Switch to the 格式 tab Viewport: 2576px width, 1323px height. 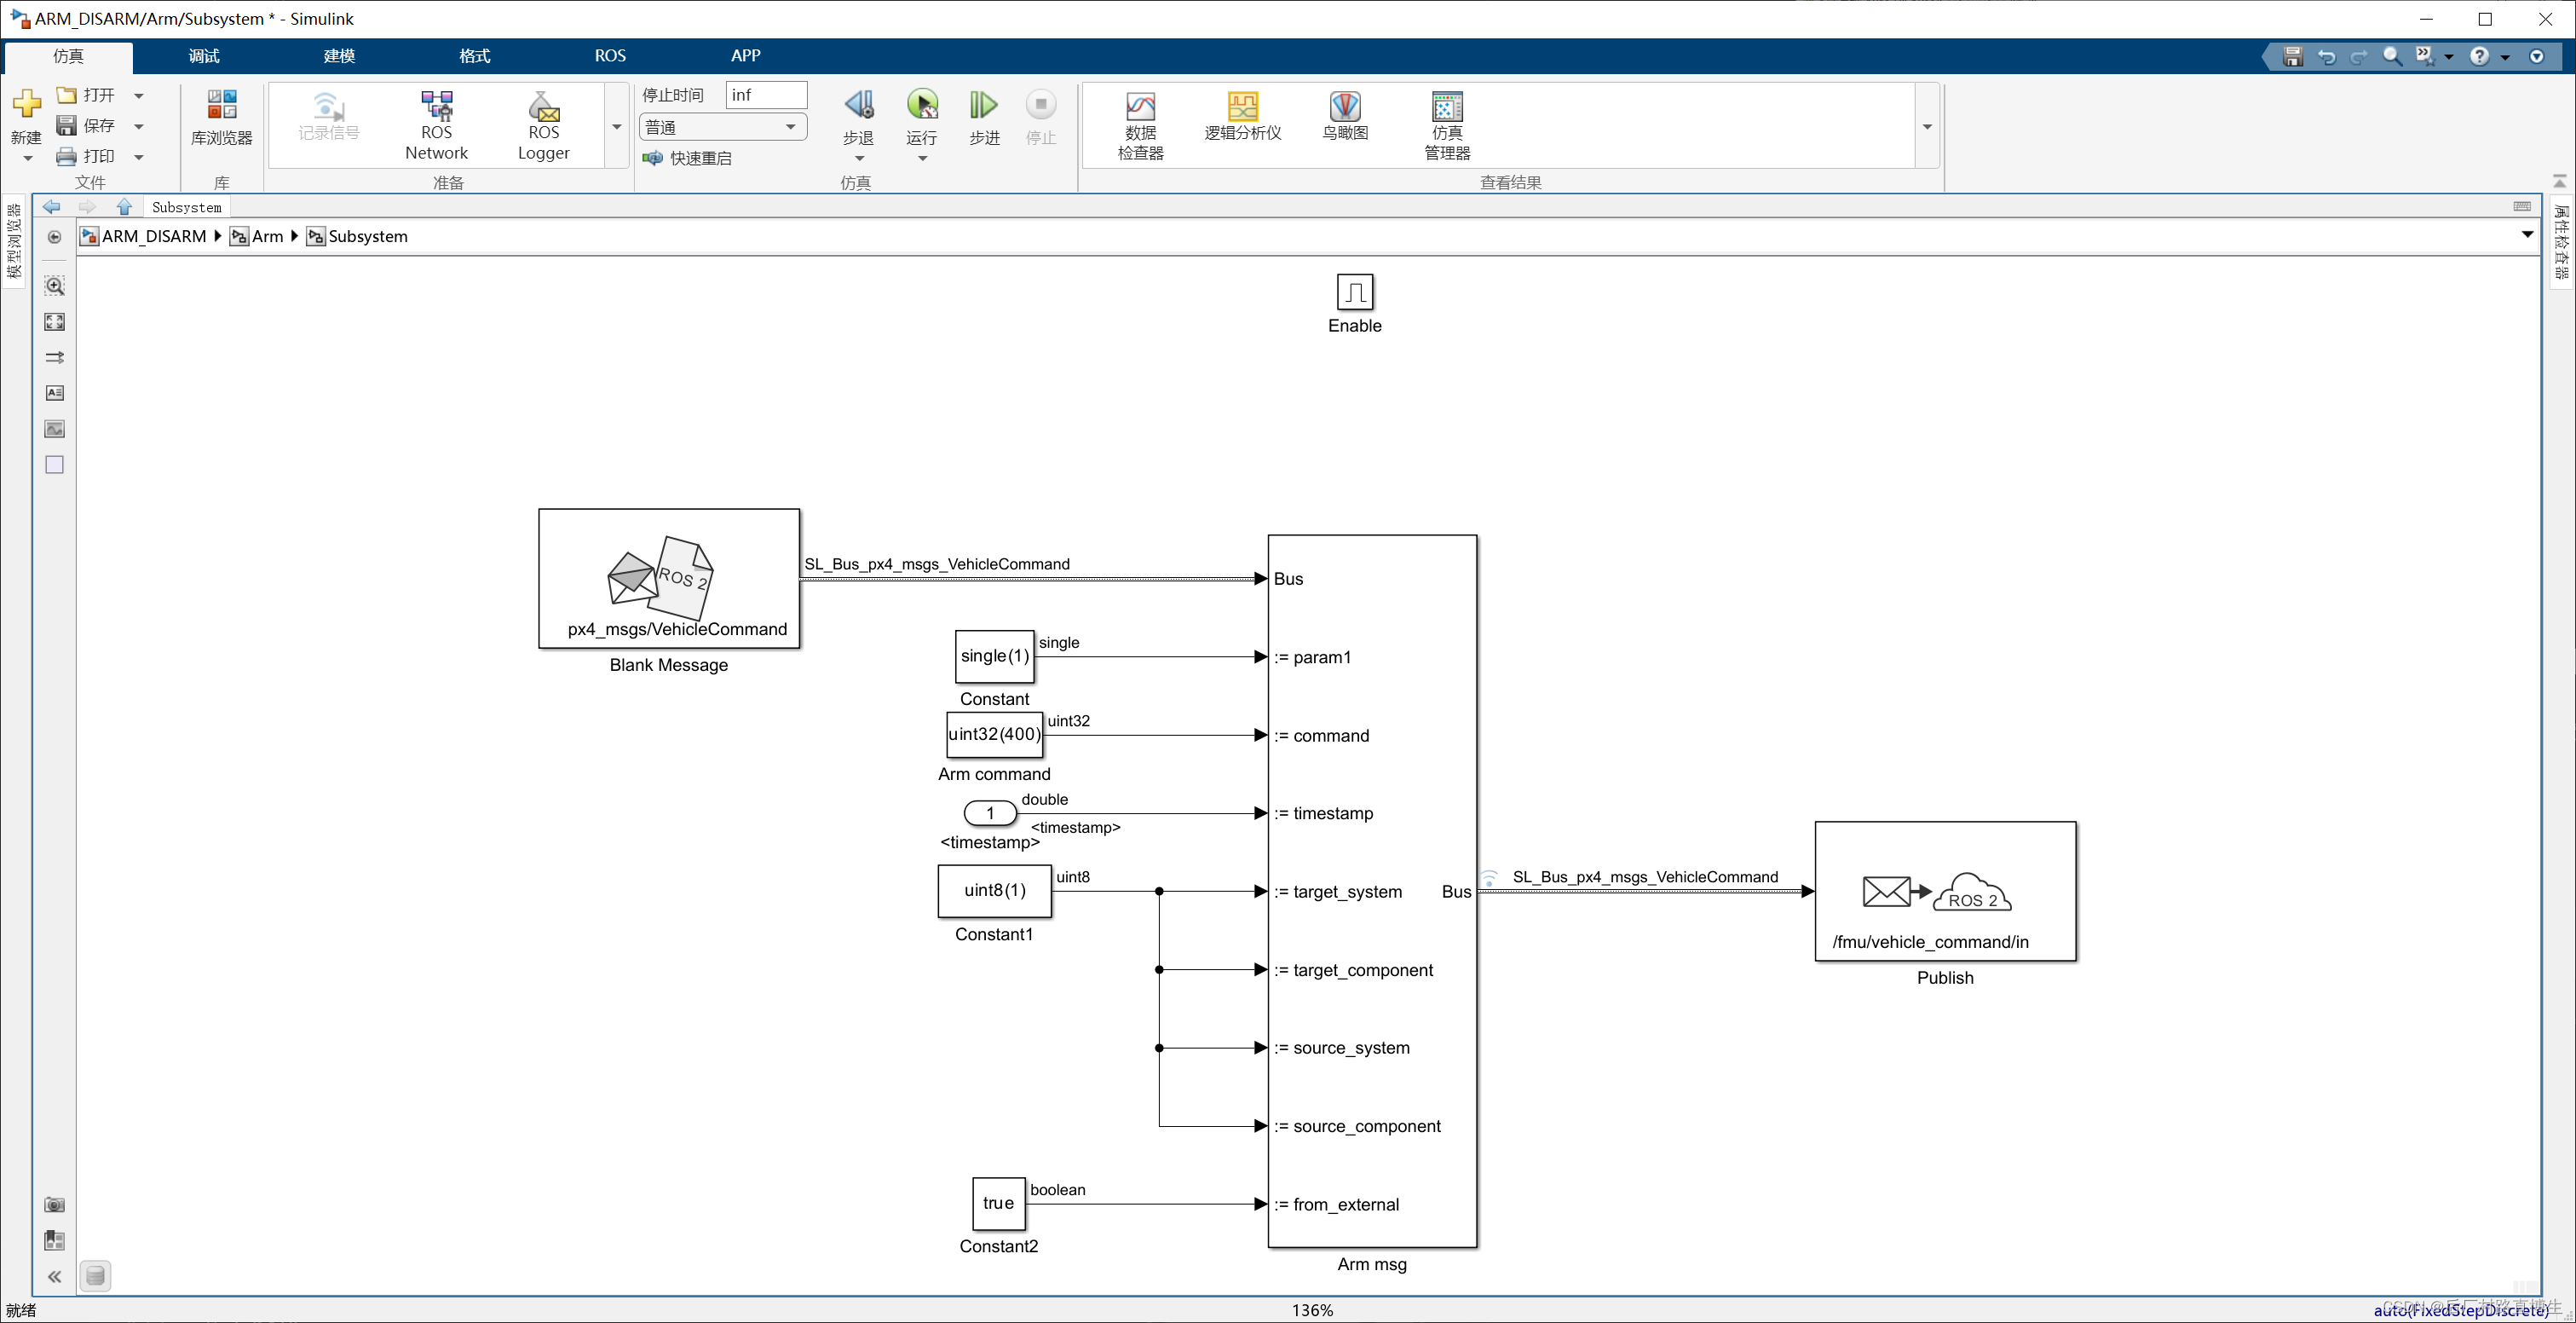point(474,56)
